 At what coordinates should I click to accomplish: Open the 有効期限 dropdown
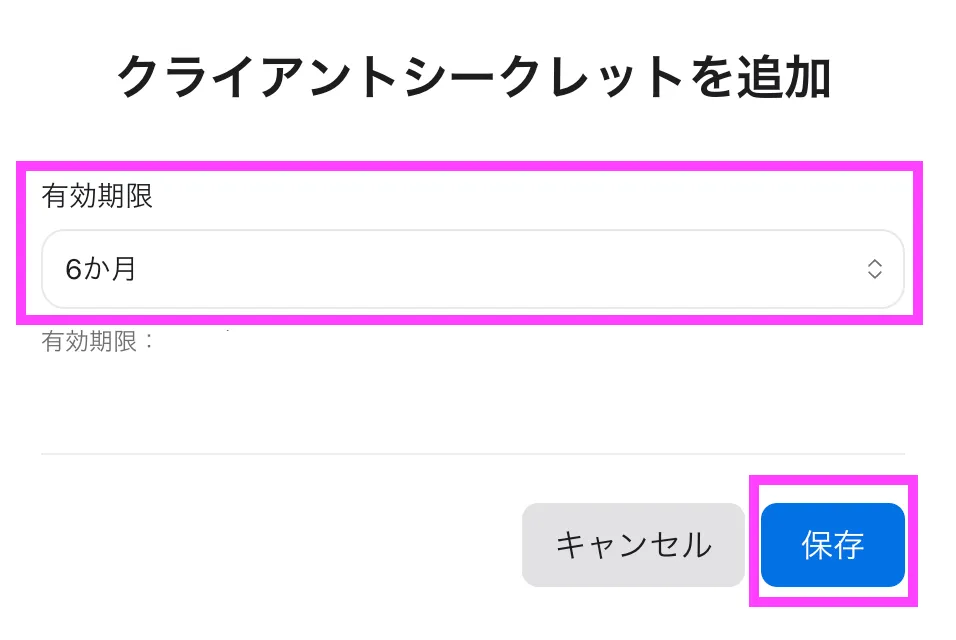click(472, 269)
